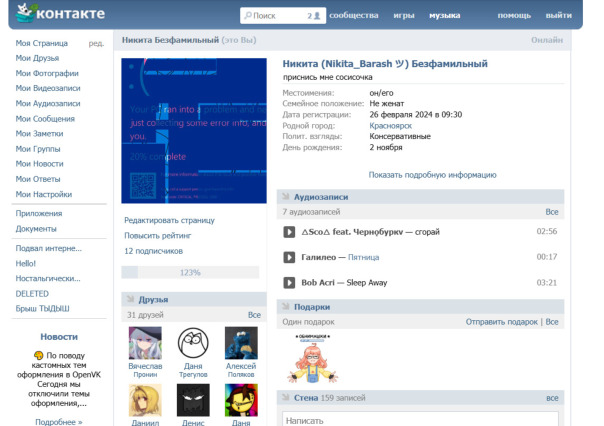Open Мои Ответы in sidebar
This screenshot has height=426, width=604.
pyautogui.click(x=38, y=179)
